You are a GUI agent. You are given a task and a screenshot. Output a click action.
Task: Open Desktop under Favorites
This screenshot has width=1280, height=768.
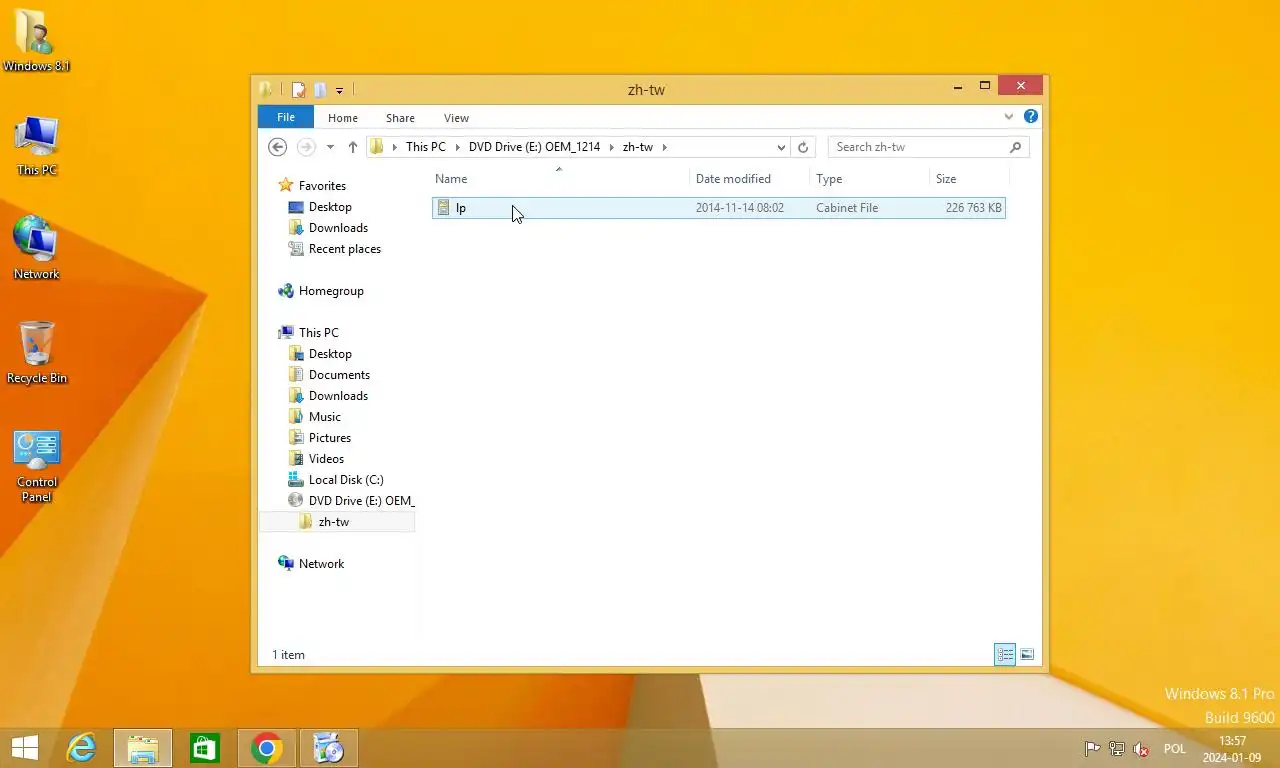[x=330, y=207]
